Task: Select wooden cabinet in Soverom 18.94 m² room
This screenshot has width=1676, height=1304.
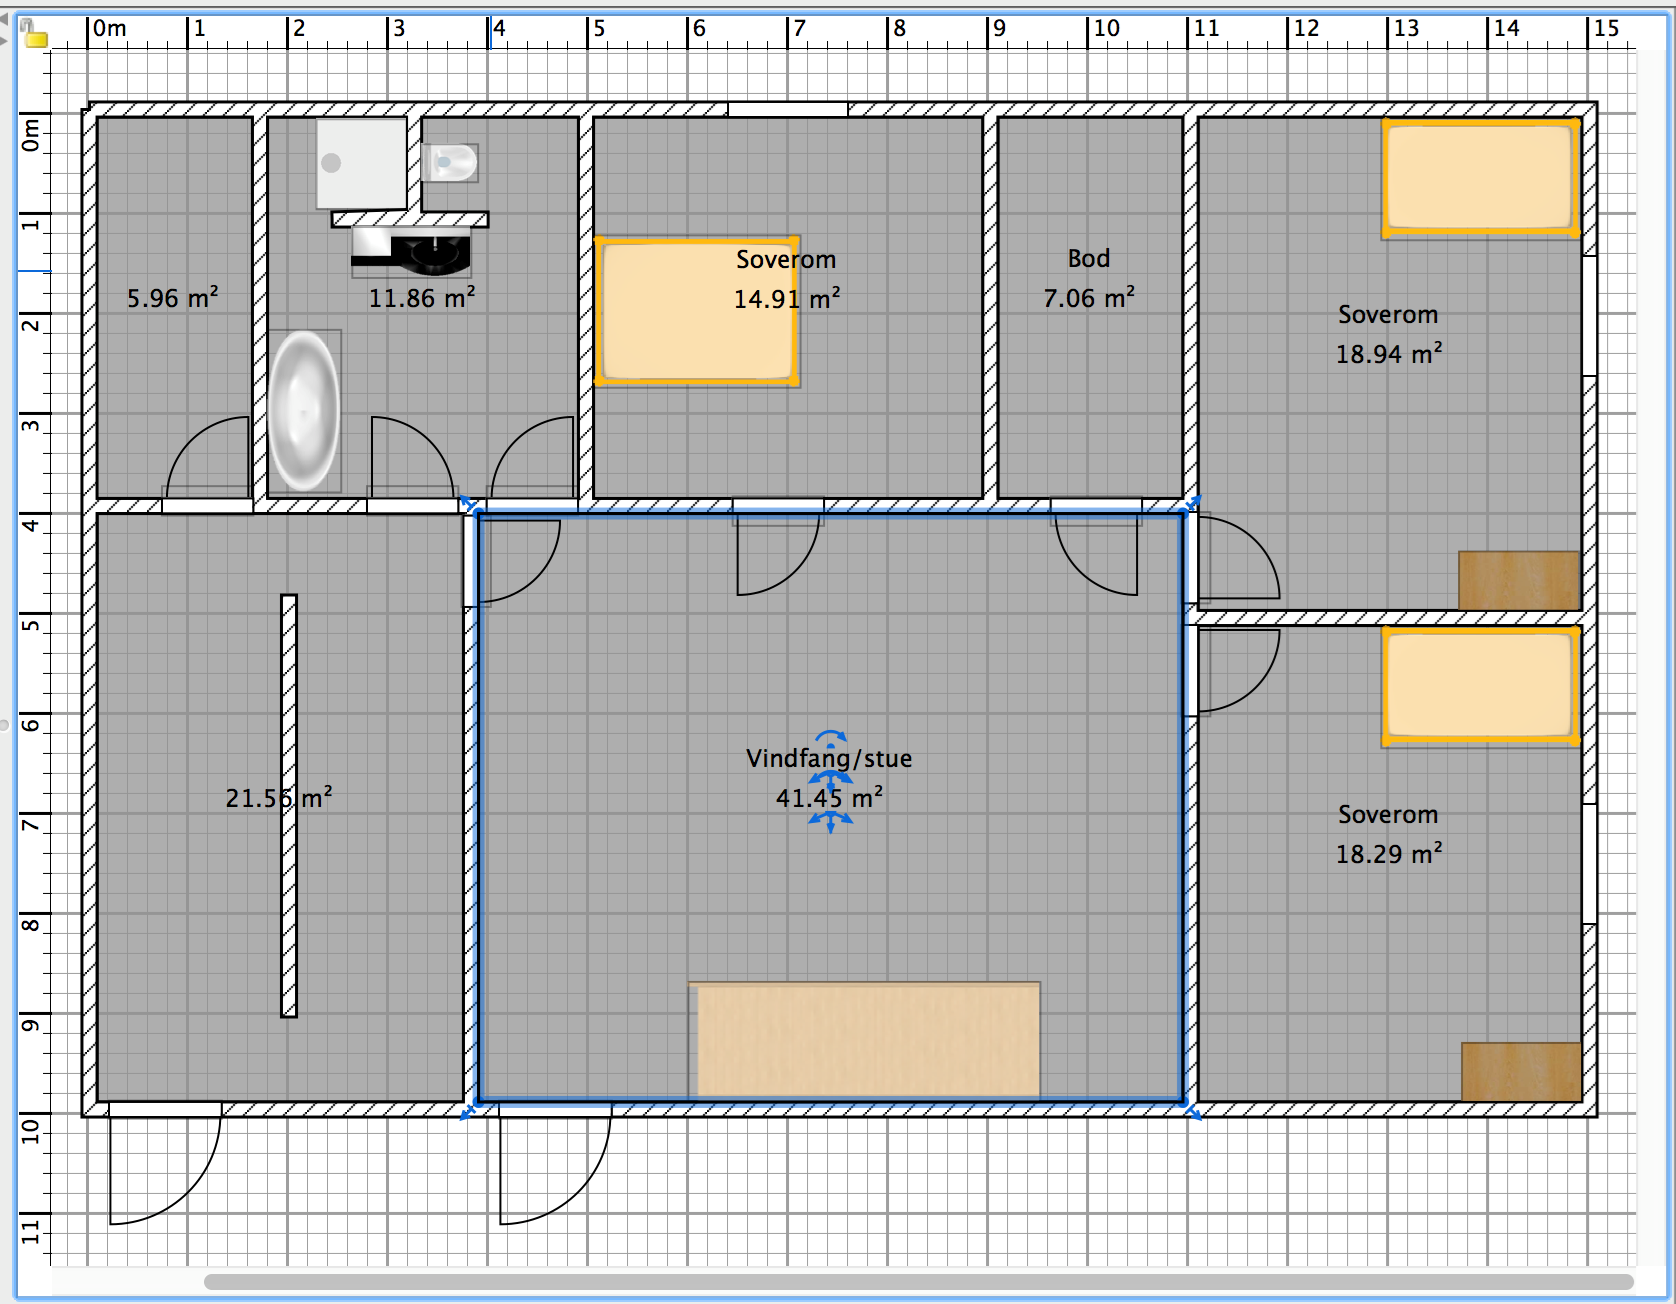Action: pos(1518,580)
